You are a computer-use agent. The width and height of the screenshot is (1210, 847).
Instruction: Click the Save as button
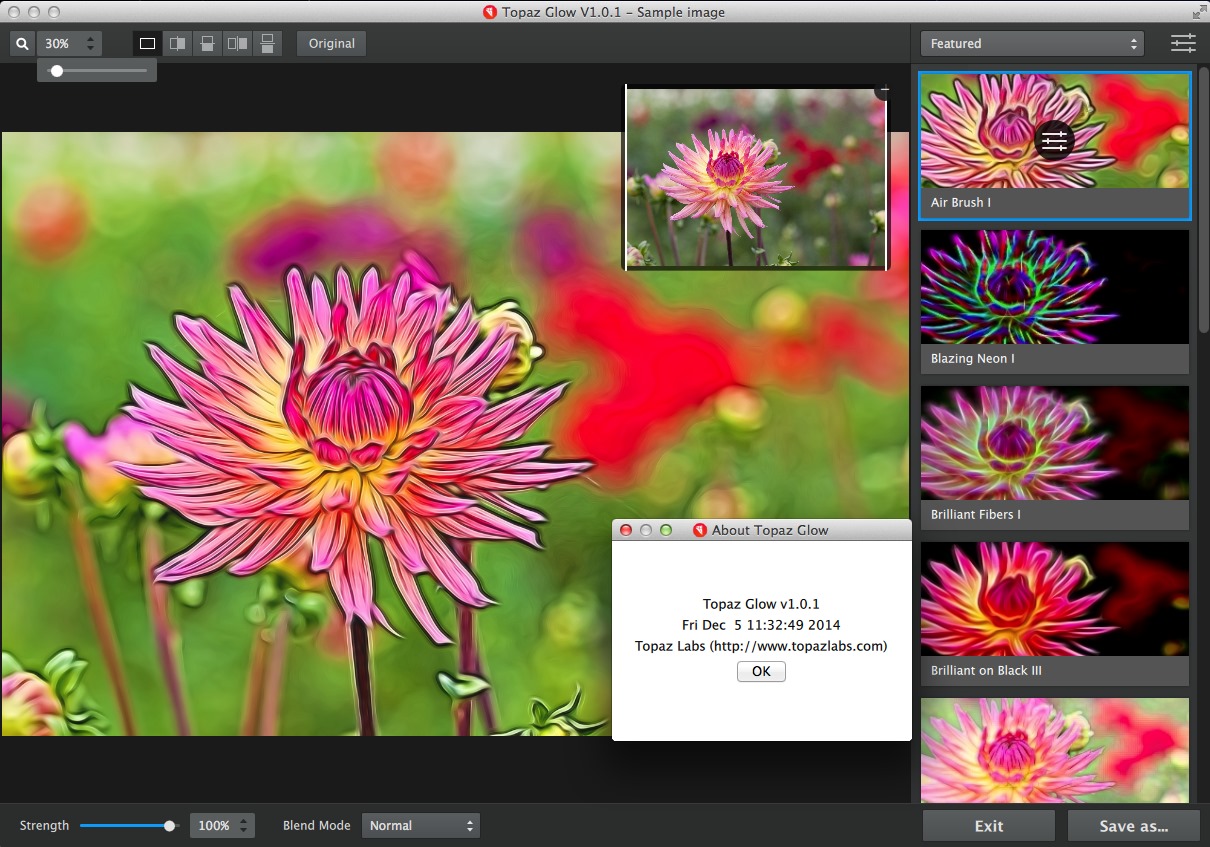tap(1134, 825)
